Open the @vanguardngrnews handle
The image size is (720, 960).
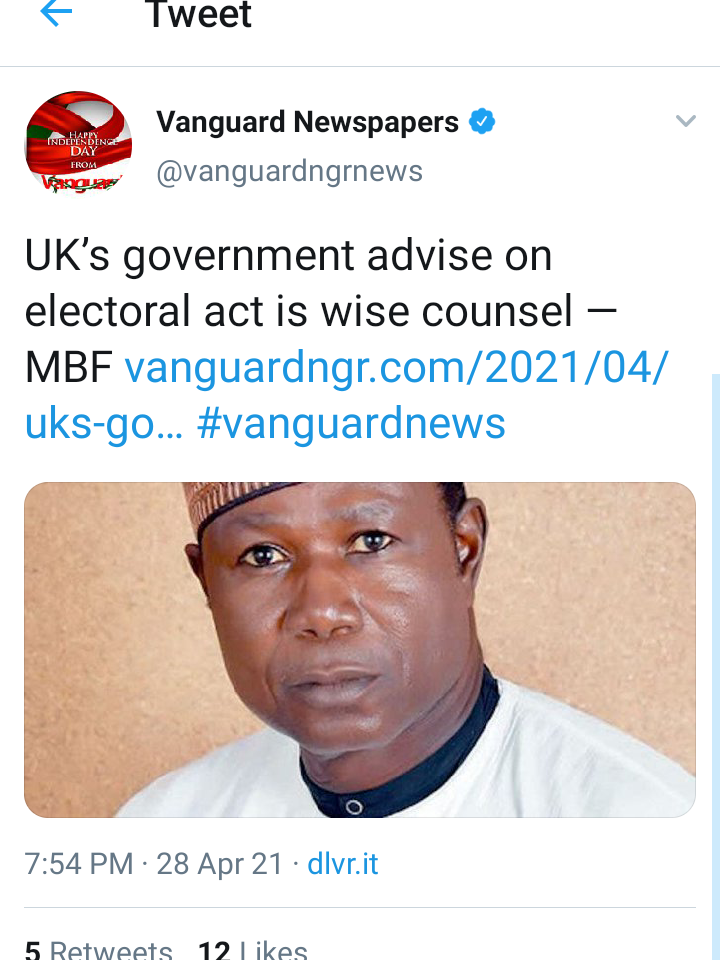point(290,171)
